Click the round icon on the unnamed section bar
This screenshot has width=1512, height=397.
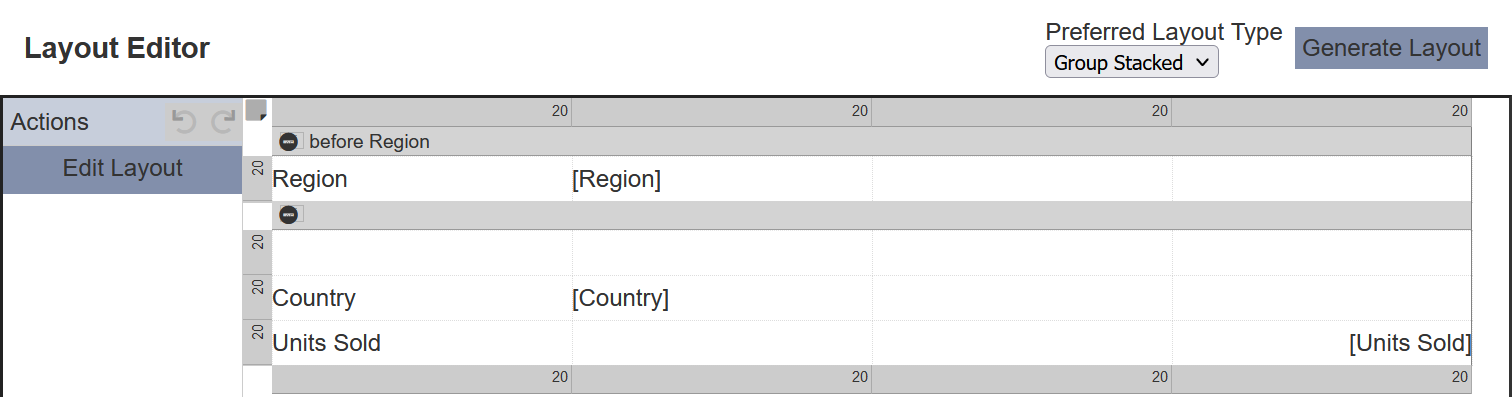coord(289,215)
